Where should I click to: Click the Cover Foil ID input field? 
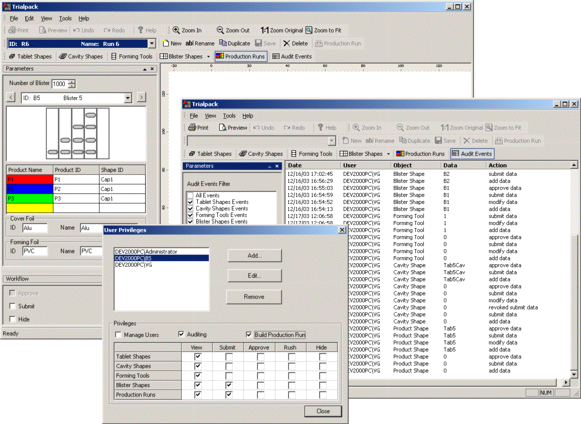tap(35, 228)
